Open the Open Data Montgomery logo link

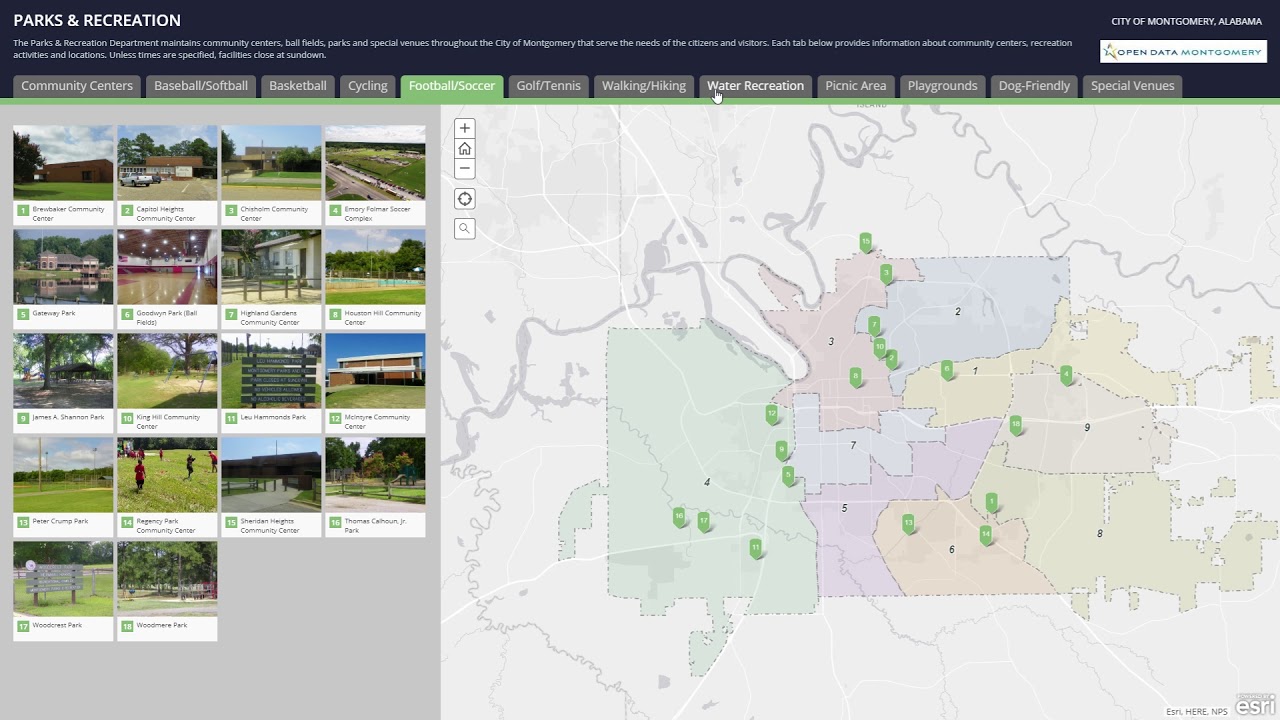1183,52
